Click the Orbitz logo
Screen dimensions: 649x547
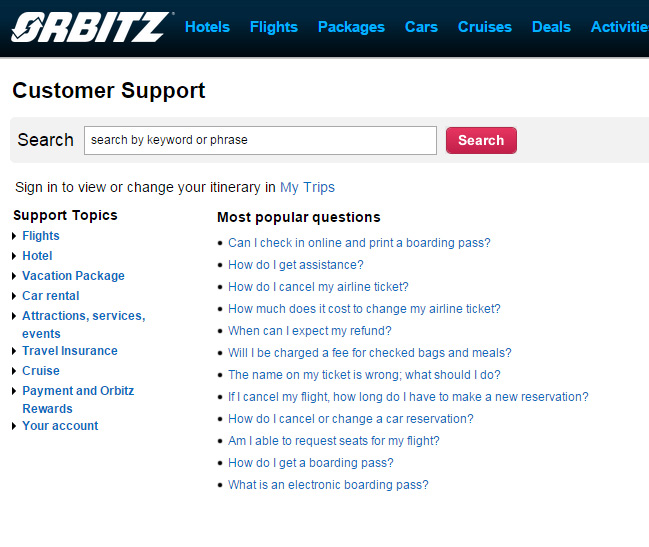pyautogui.click(x=91, y=27)
